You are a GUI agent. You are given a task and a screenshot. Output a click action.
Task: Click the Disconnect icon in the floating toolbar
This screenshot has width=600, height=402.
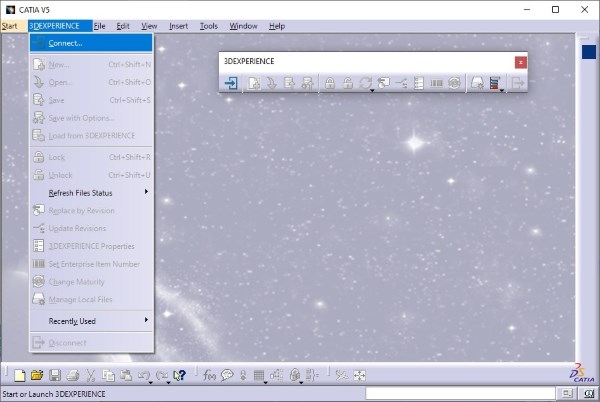point(518,83)
